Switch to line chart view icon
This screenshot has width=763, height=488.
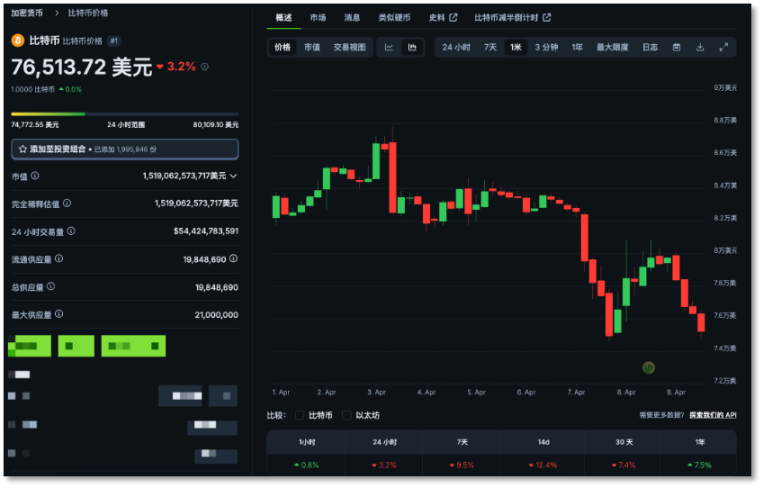pos(389,47)
